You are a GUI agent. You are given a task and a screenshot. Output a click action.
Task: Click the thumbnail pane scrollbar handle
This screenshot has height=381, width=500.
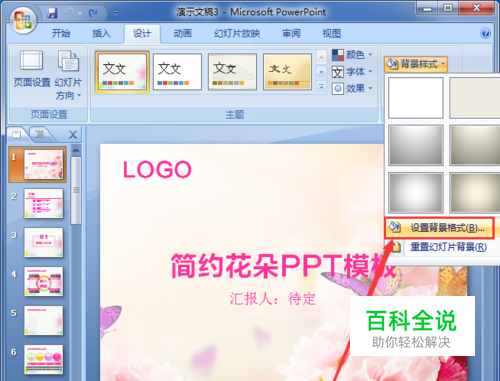point(76,190)
